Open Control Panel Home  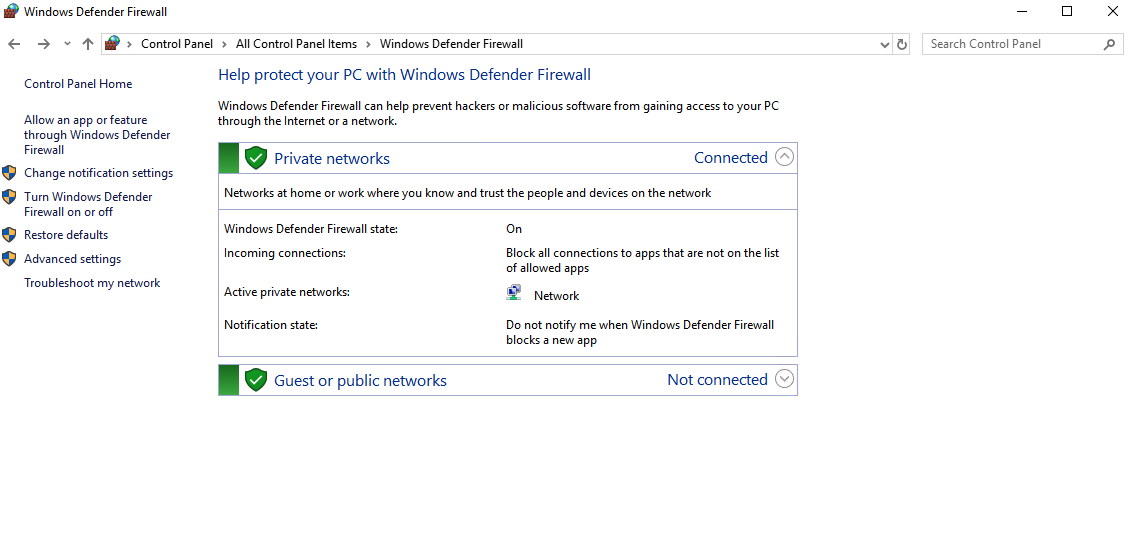tap(78, 84)
